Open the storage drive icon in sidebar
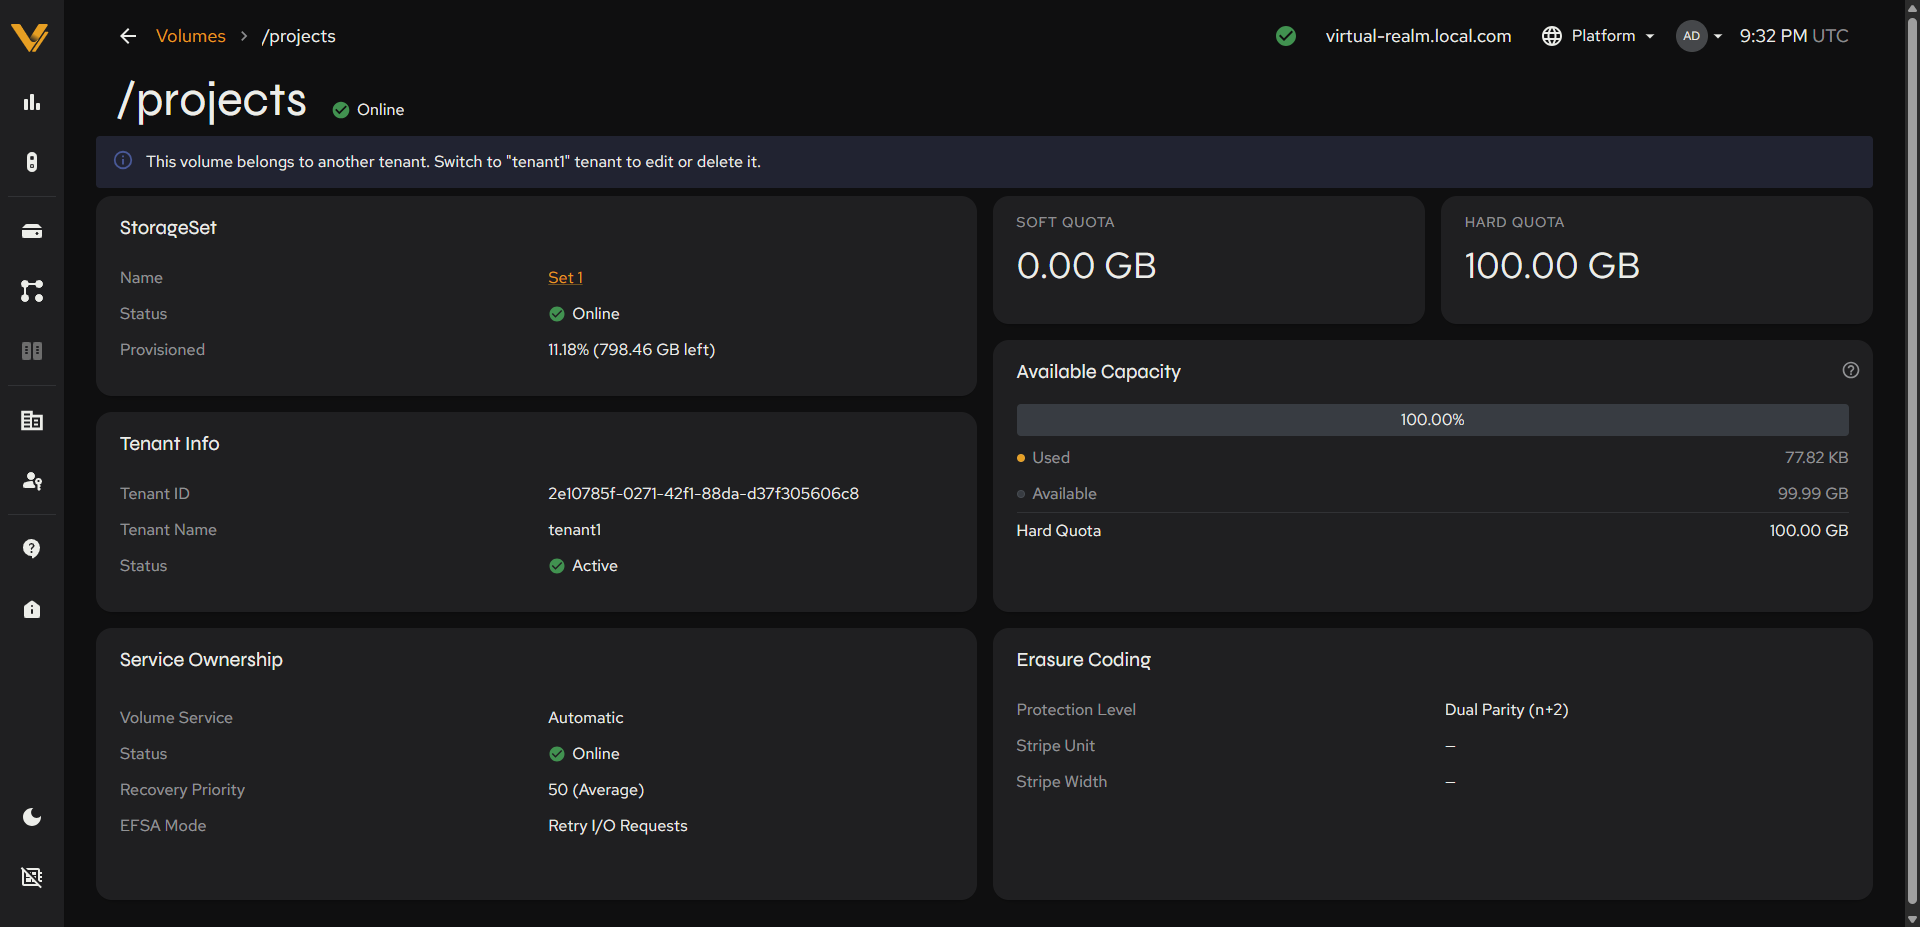The width and height of the screenshot is (1920, 927). click(x=32, y=231)
